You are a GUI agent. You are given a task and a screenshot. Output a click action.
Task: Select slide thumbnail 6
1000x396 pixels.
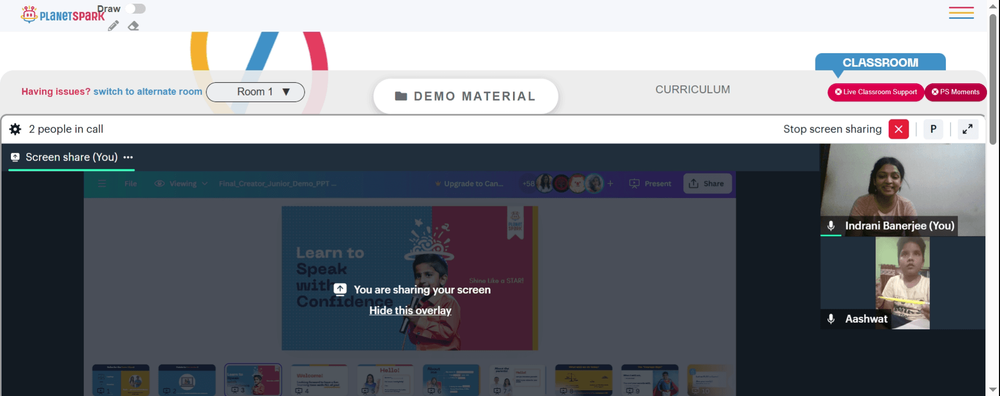(452, 380)
